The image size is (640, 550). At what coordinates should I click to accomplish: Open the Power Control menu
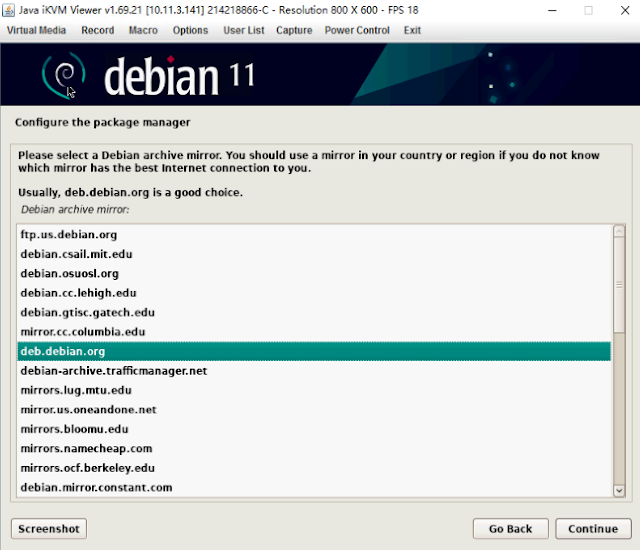357,30
